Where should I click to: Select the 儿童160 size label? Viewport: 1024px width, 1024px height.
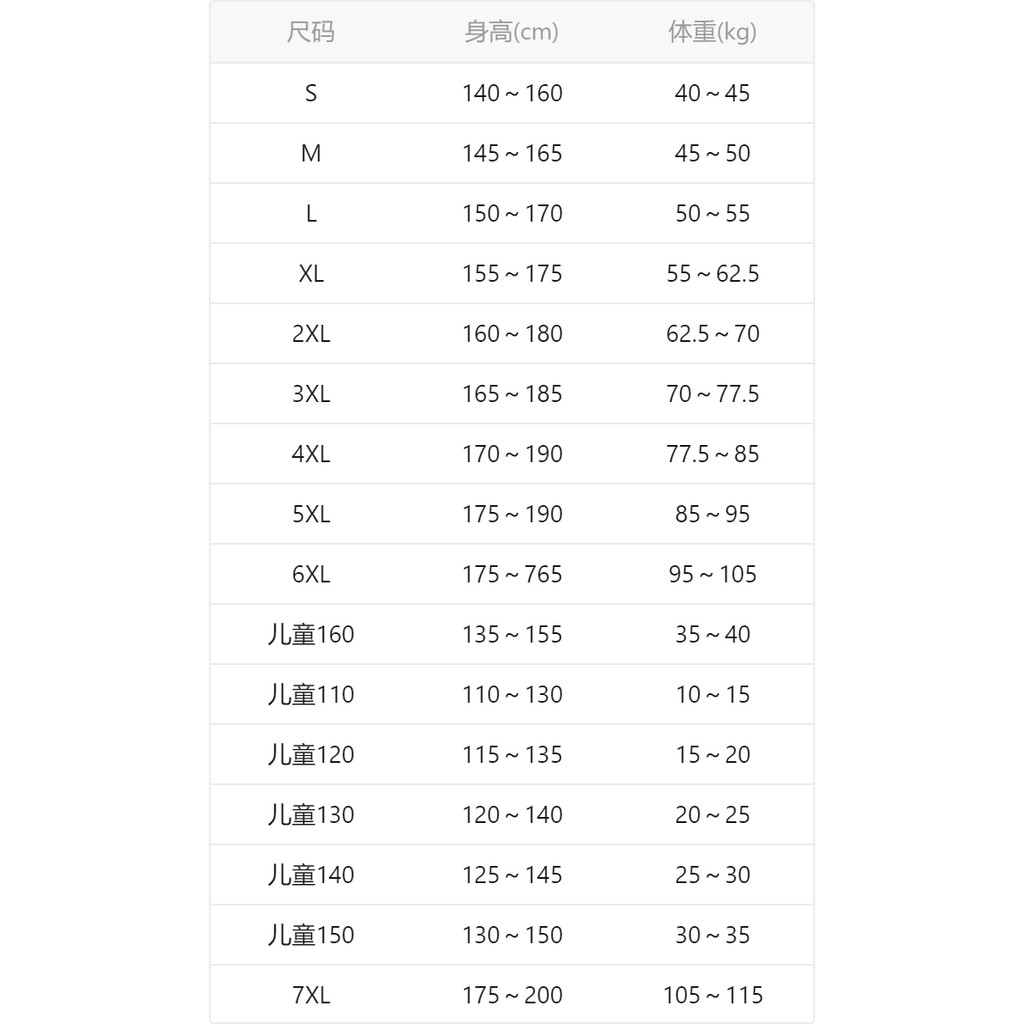pyautogui.click(x=311, y=634)
